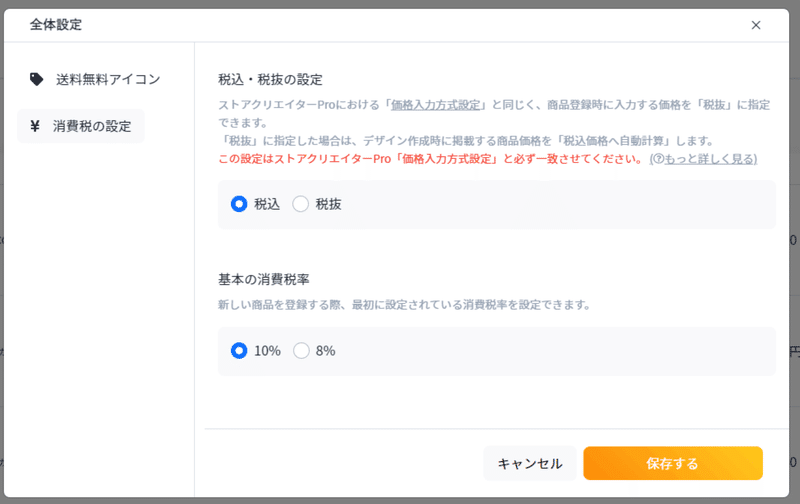This screenshot has height=504, width=800.
Task: Click the tag icon beside 送料無料アイコン
Action: click(x=36, y=79)
